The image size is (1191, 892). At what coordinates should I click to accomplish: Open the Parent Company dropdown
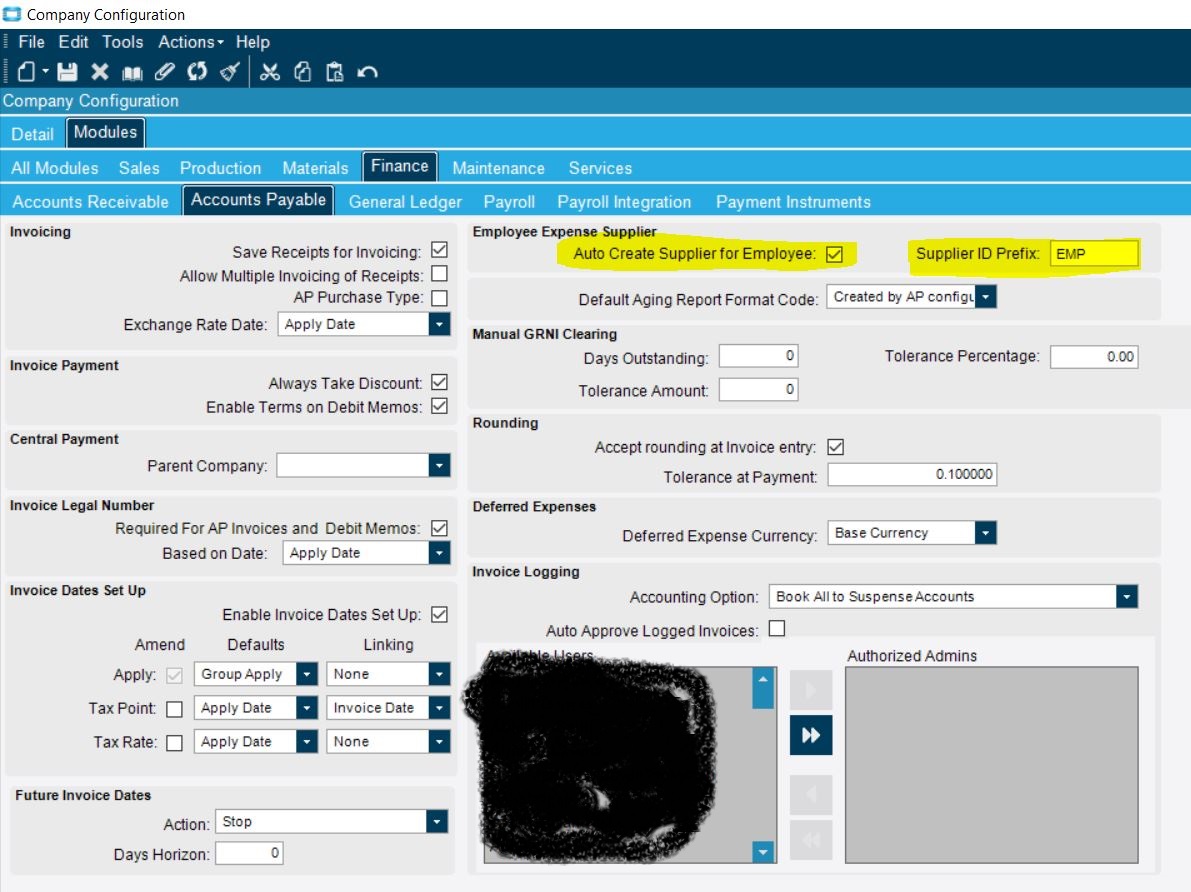pos(439,465)
